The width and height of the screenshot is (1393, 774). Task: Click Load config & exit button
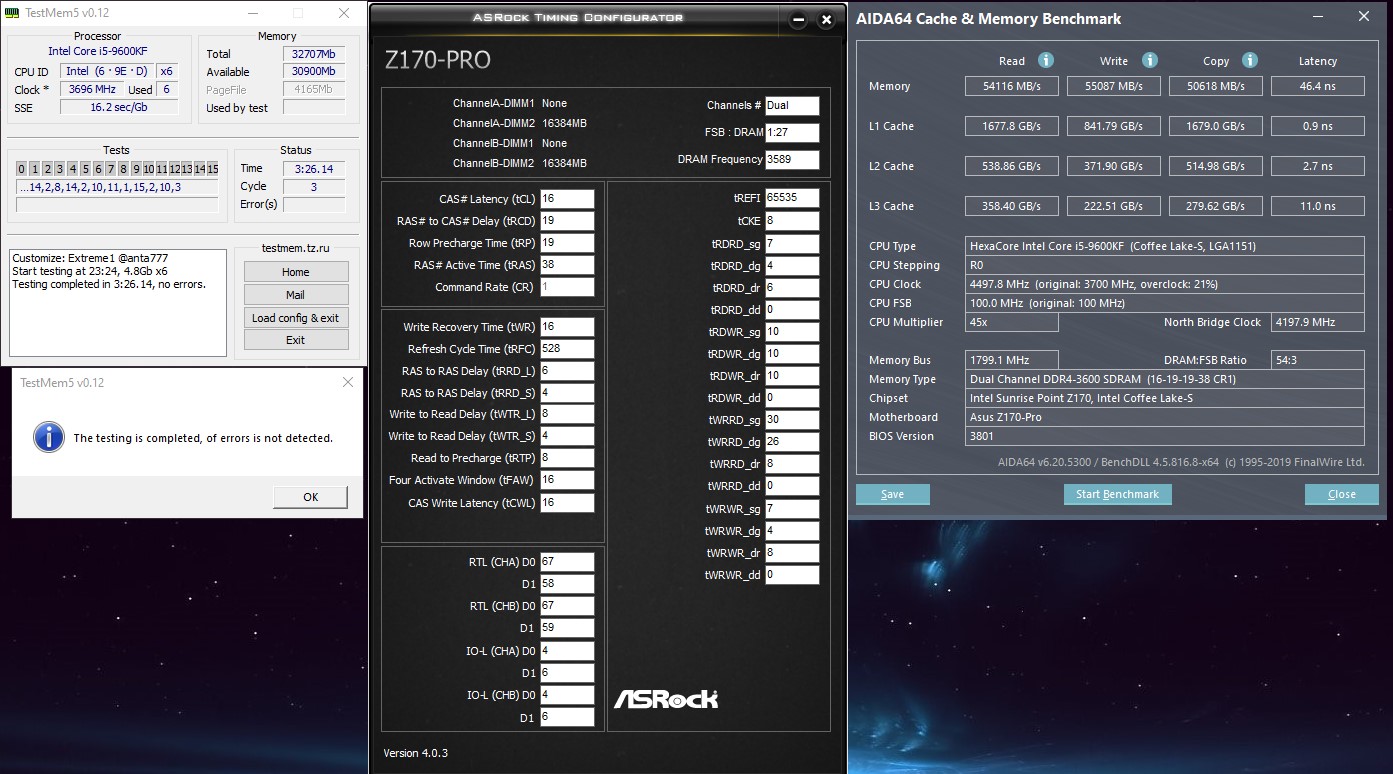pyautogui.click(x=296, y=318)
